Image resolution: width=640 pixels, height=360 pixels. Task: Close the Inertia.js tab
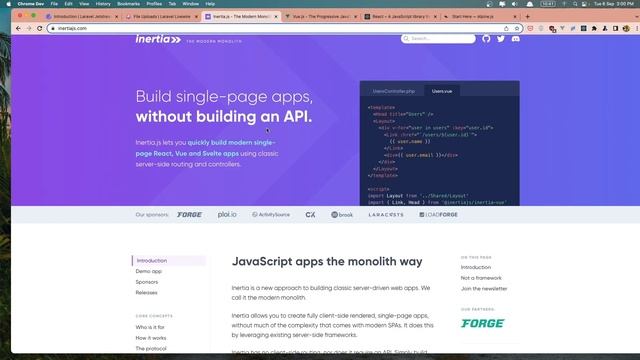coord(276,16)
